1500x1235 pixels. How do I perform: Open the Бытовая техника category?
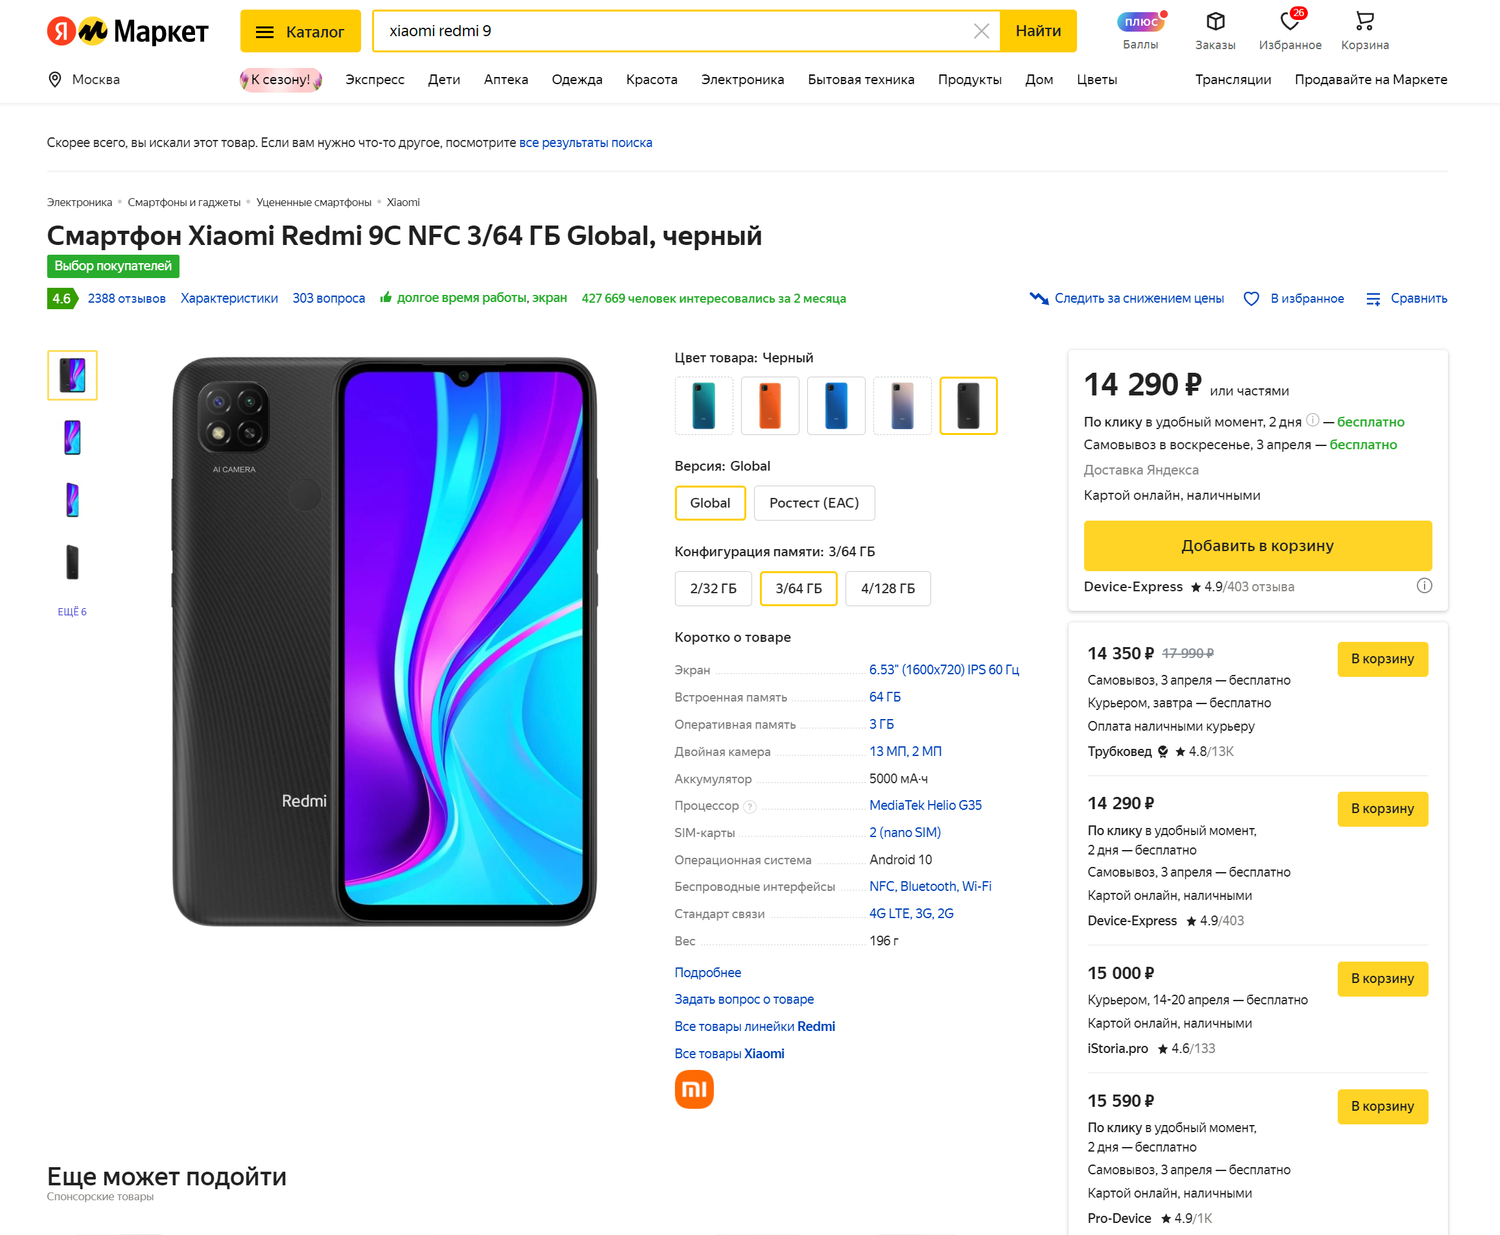click(x=861, y=80)
